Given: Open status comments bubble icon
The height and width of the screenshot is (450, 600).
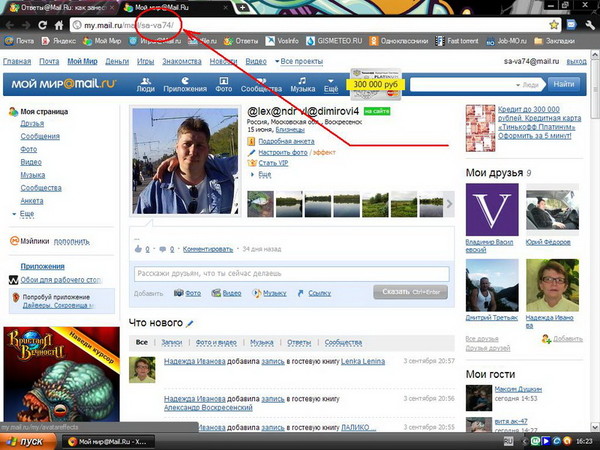Looking at the screenshot, I should point(162,249).
